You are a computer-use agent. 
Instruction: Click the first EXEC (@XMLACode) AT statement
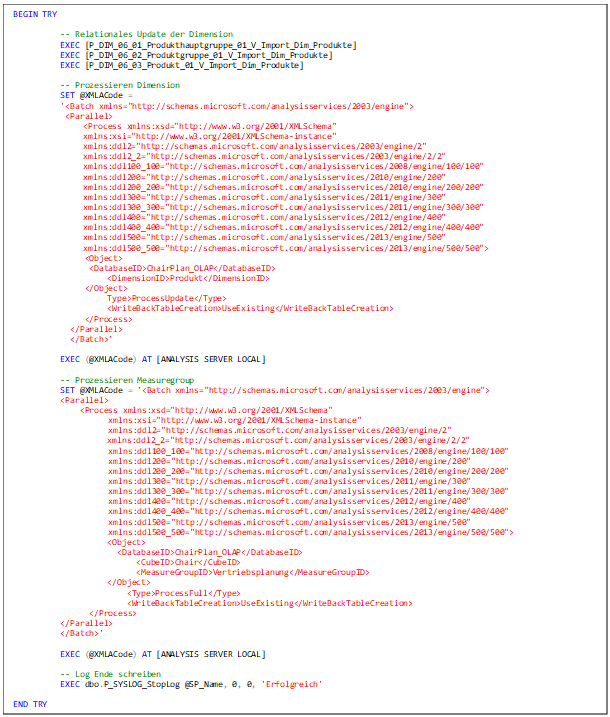pyautogui.click(x=162, y=358)
